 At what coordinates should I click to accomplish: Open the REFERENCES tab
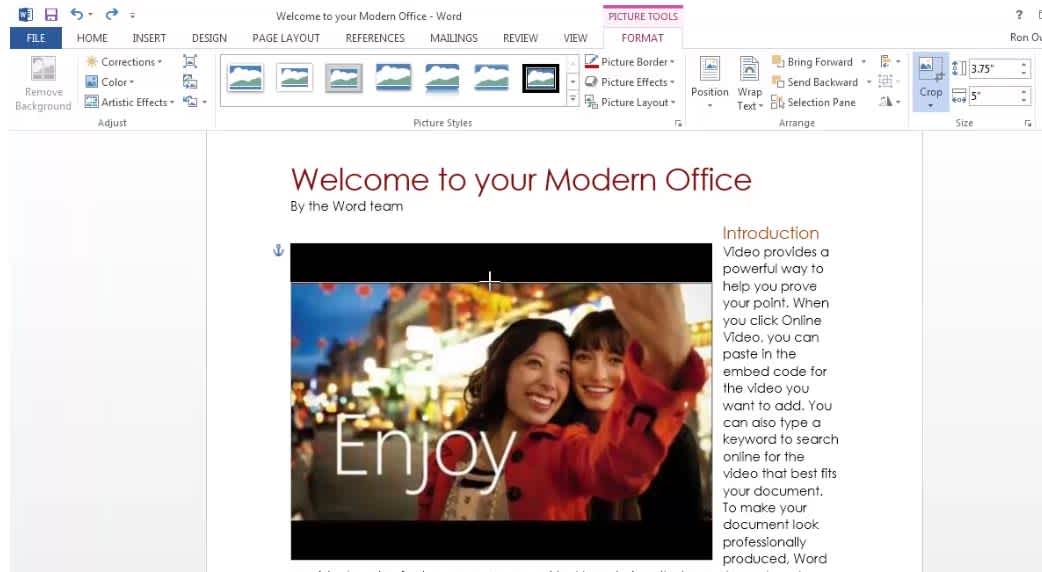point(375,38)
